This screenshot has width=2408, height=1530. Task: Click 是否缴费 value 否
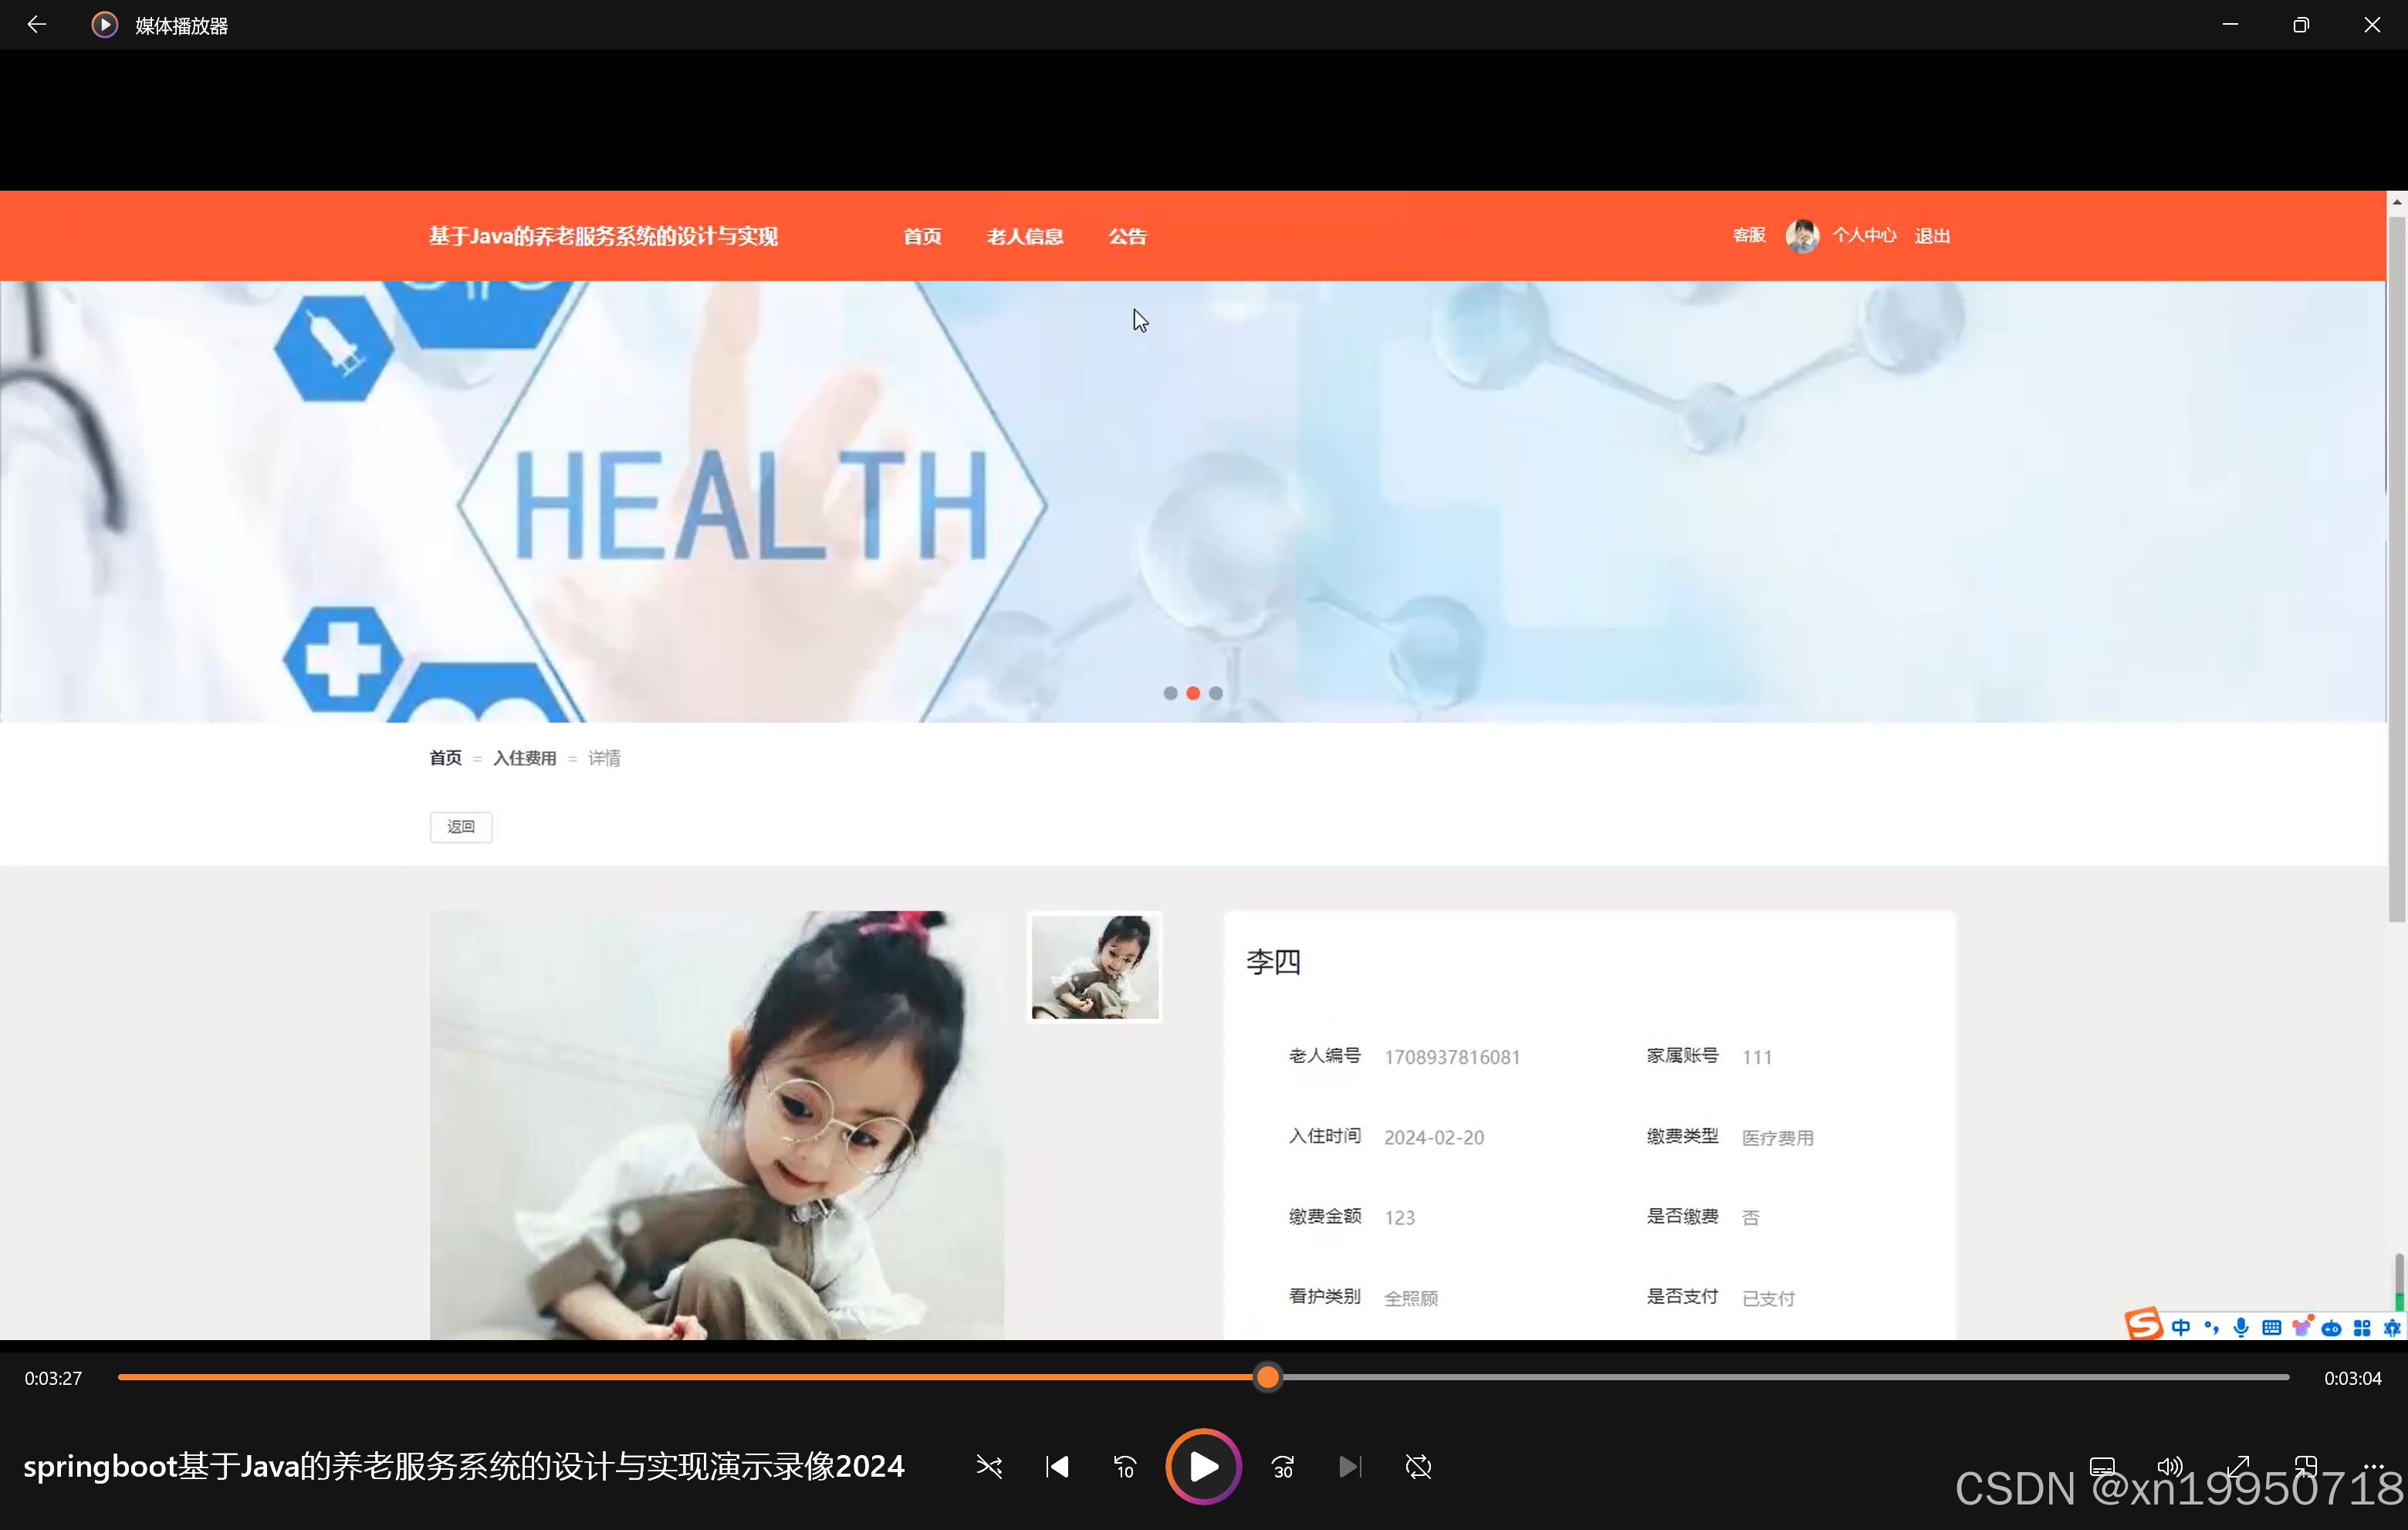pyautogui.click(x=1751, y=1217)
